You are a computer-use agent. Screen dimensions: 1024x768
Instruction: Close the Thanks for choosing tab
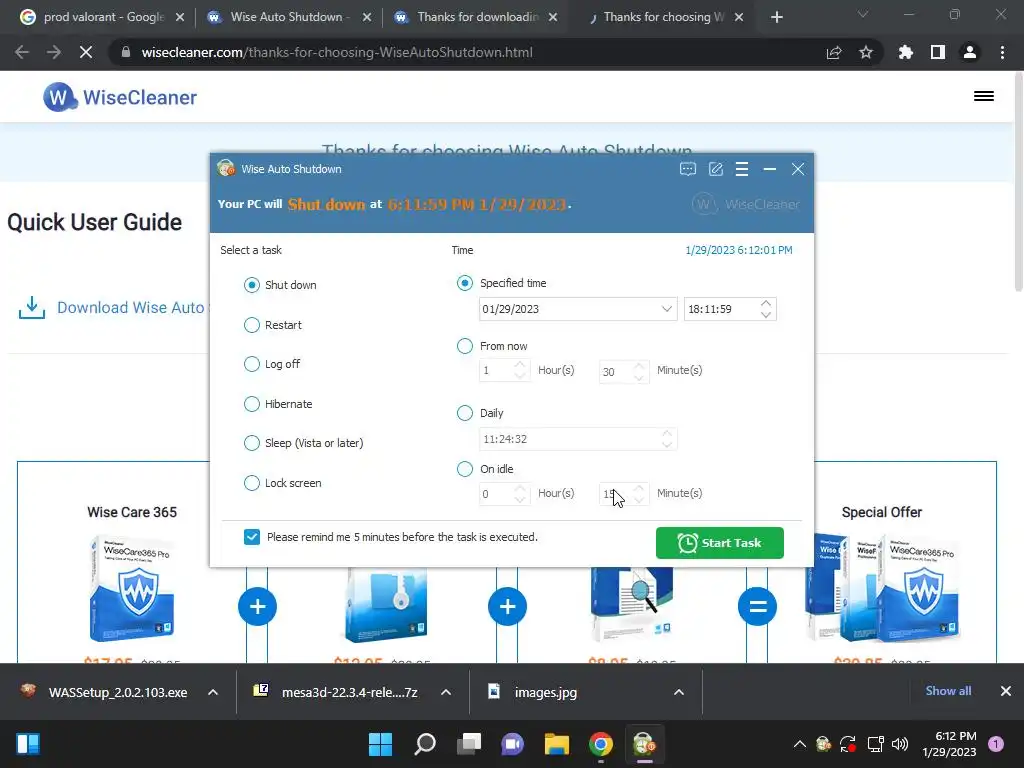point(739,17)
